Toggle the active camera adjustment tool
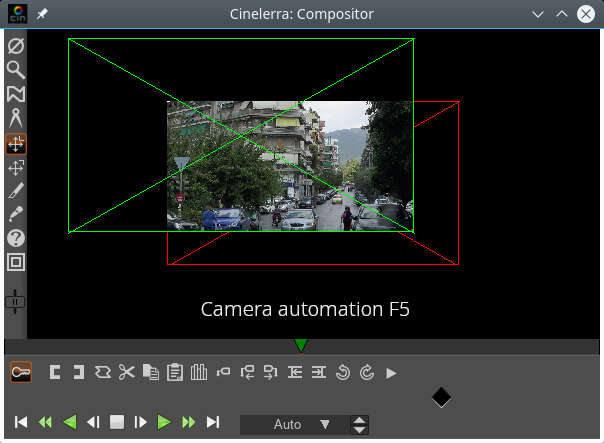This screenshot has width=604, height=443. [x=16, y=143]
